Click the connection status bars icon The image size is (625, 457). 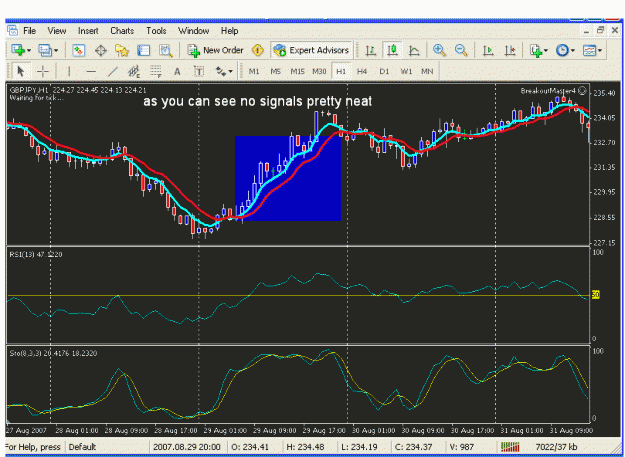click(510, 447)
